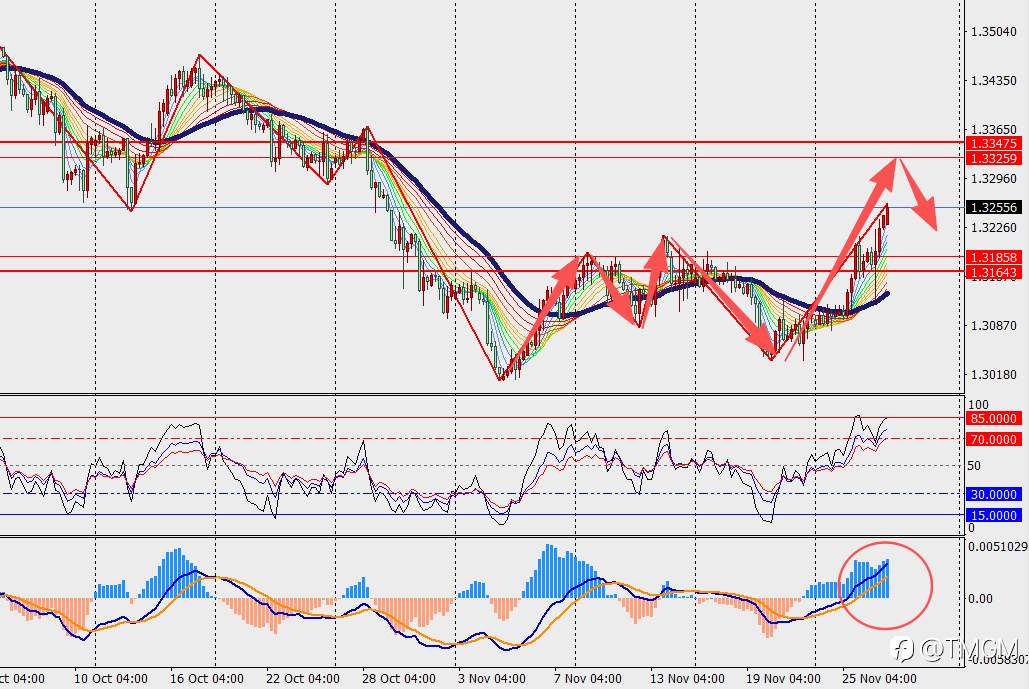Image resolution: width=1029 pixels, height=689 pixels.
Task: Click the blue 30.0000 level label
Action: tap(994, 494)
